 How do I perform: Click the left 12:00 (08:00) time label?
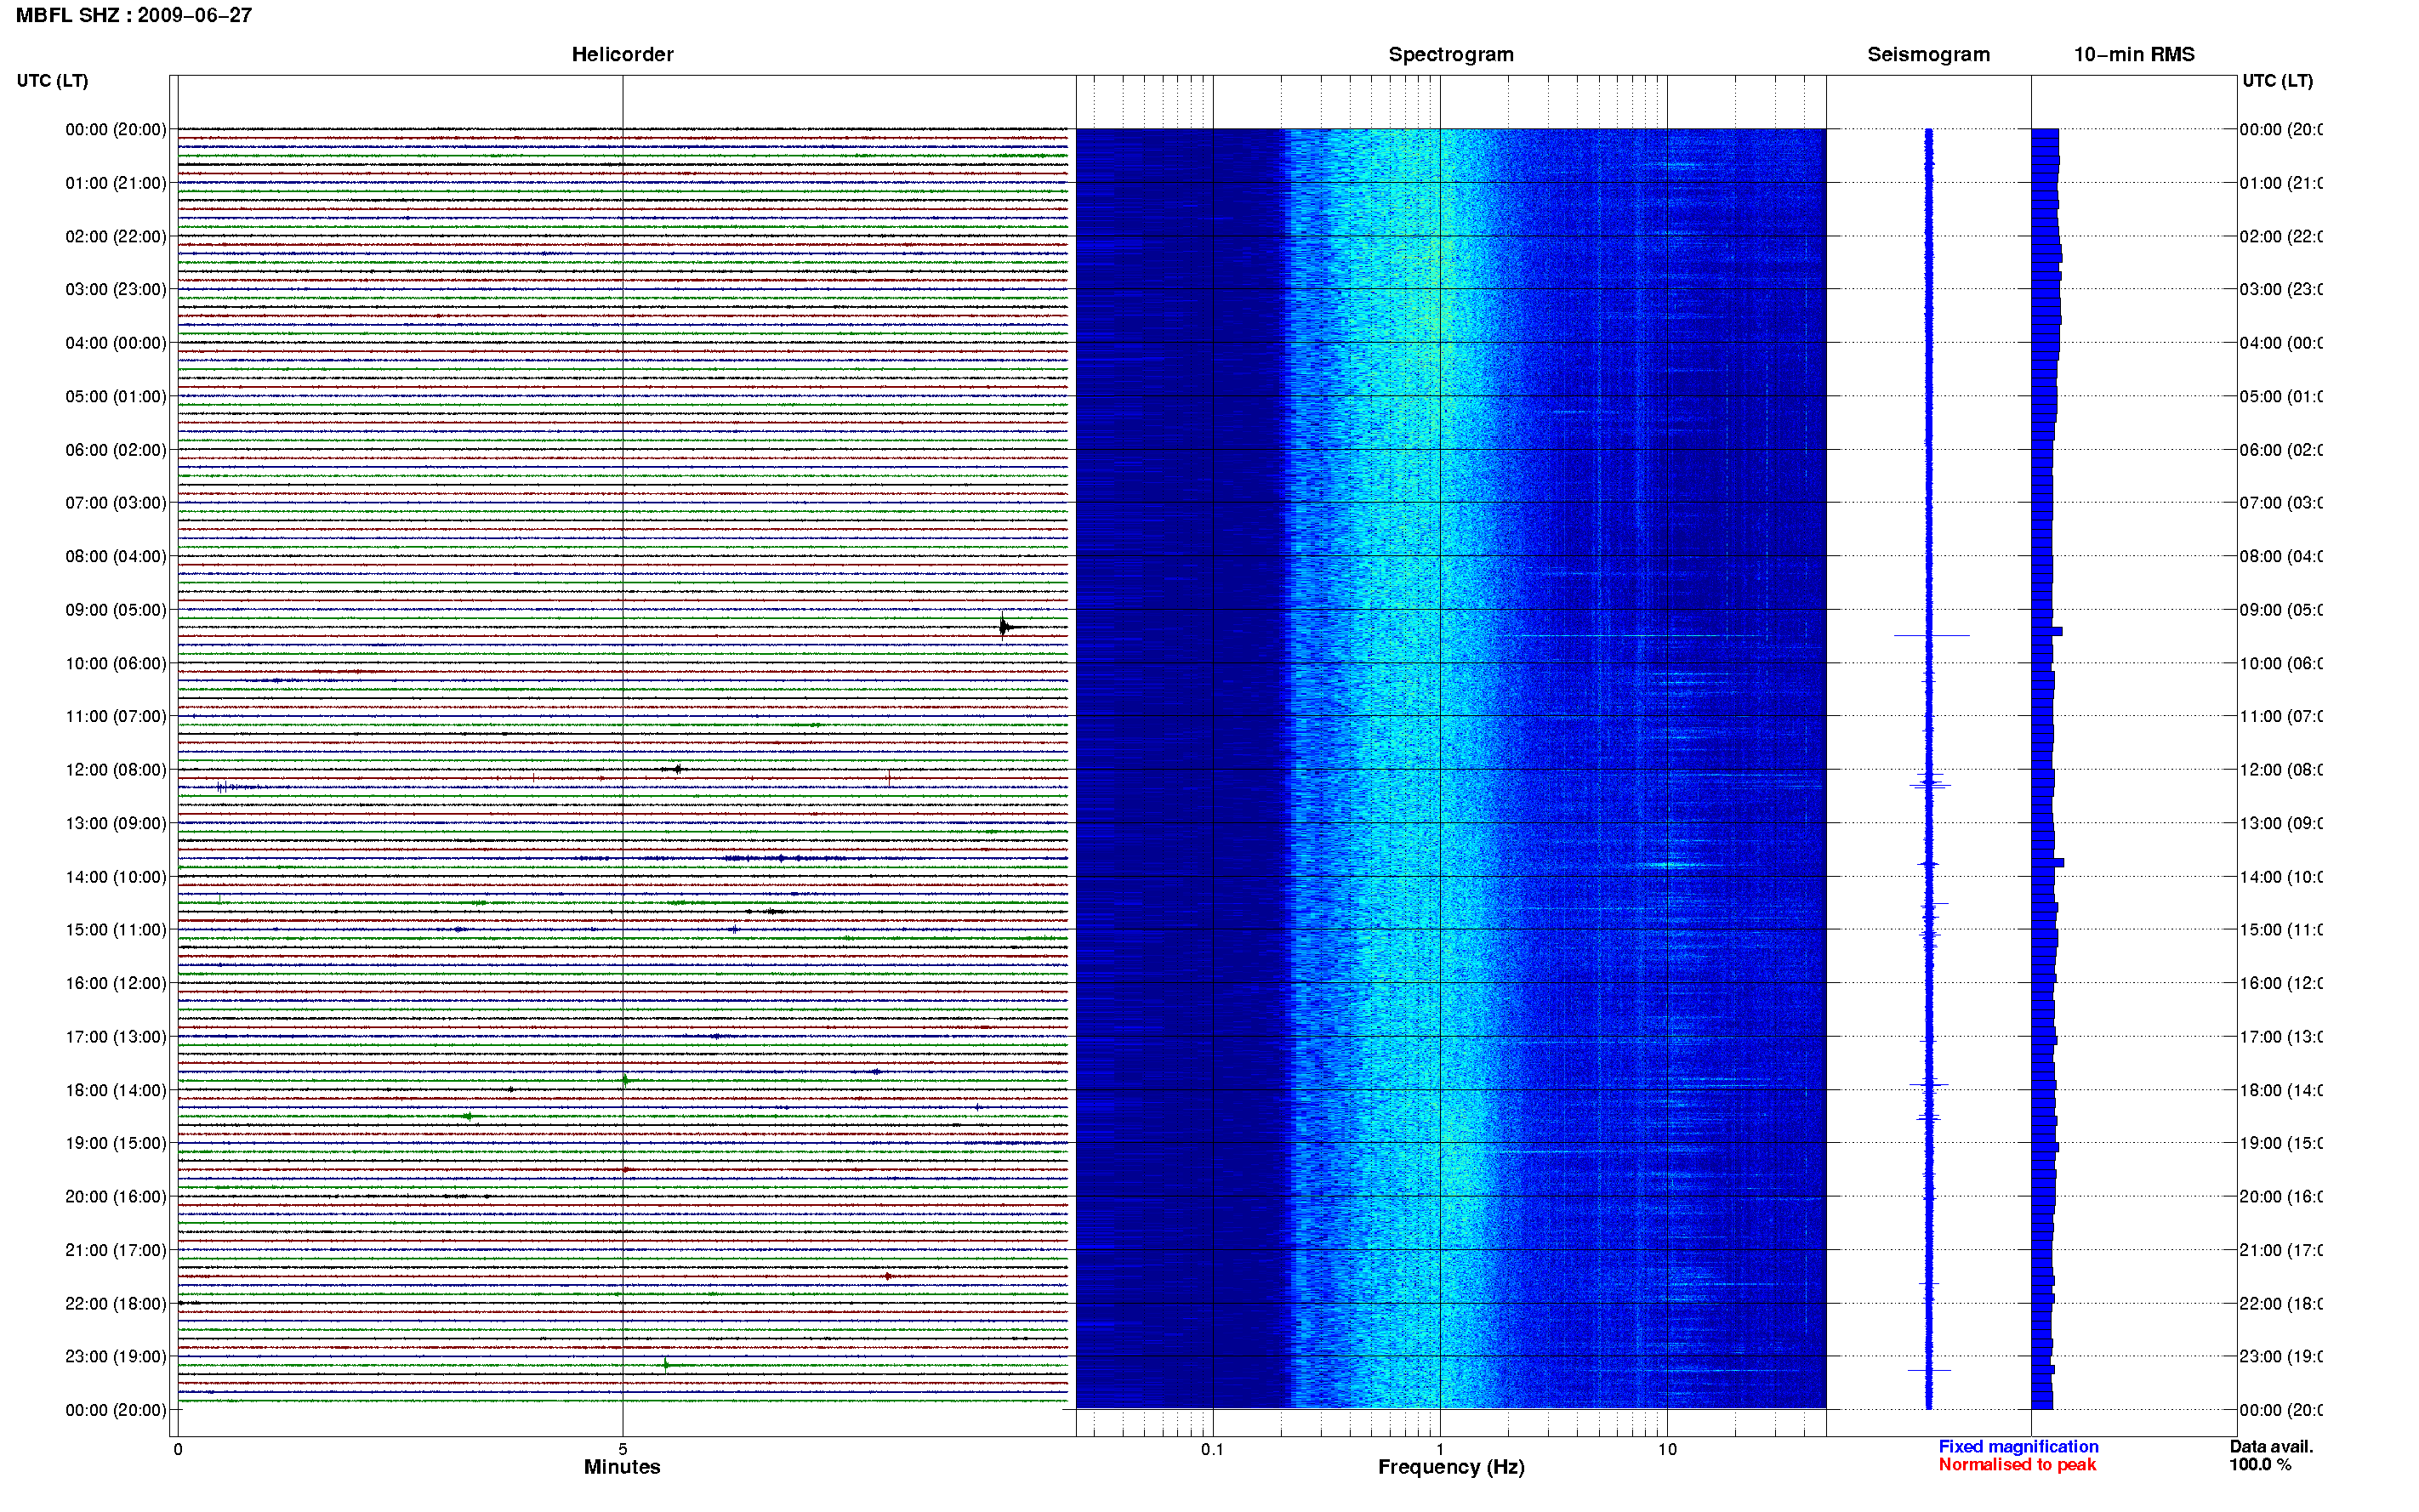click(x=116, y=770)
